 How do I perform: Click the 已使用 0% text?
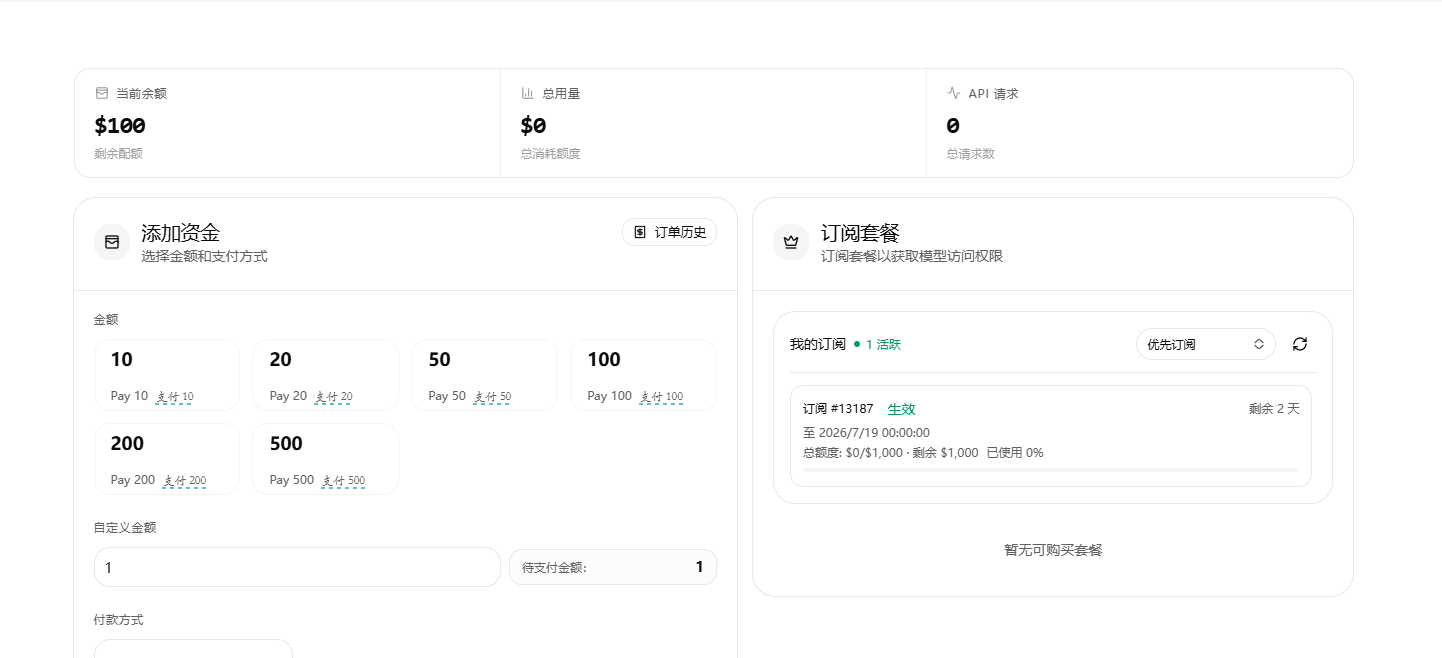[1015, 453]
